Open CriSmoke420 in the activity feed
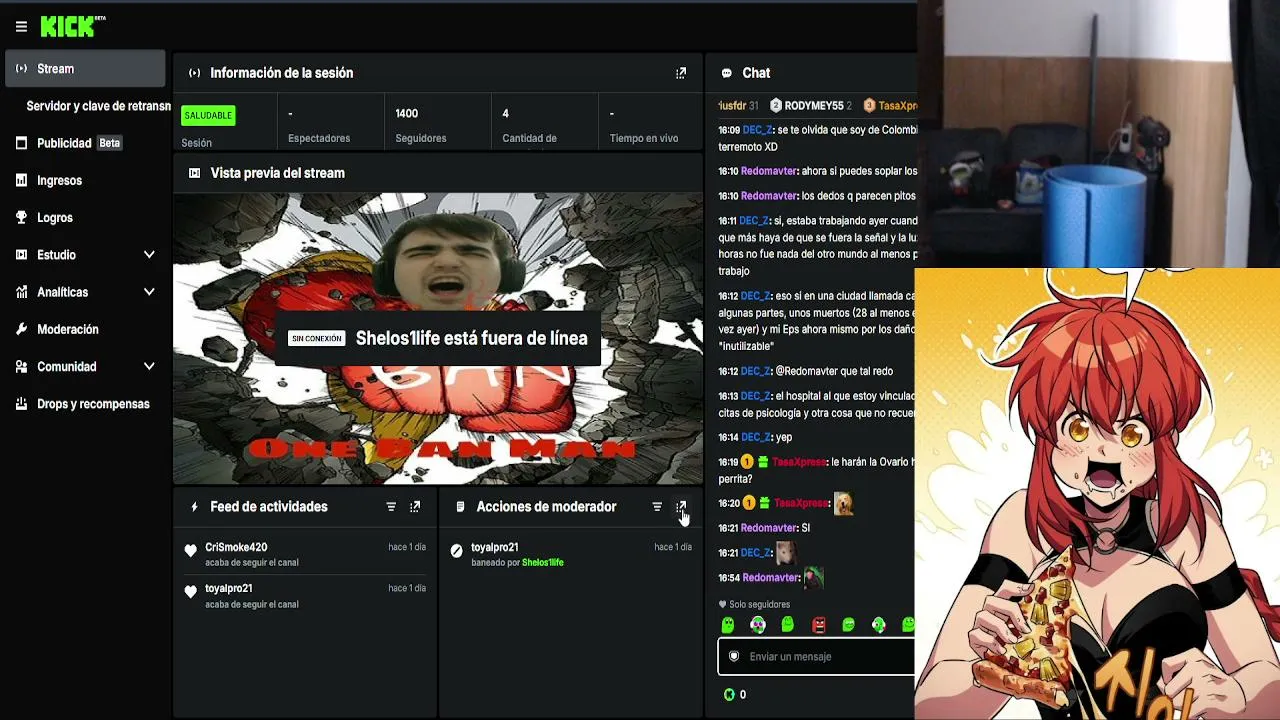The image size is (1280, 720). pos(236,548)
